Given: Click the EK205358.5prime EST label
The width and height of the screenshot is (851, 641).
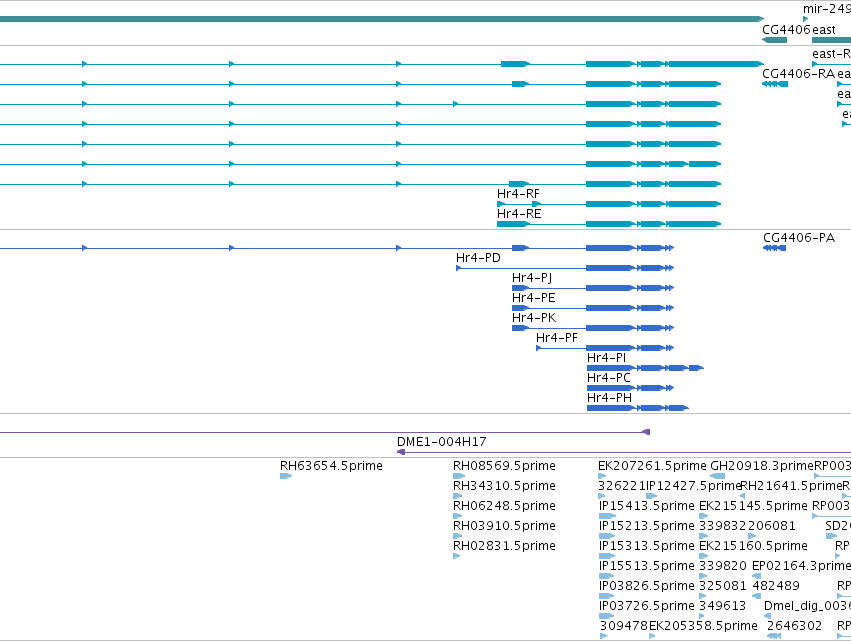Looking at the screenshot, I should 703,626.
